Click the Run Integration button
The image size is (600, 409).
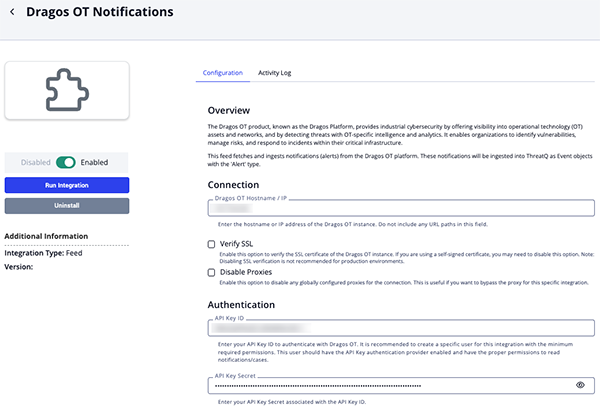click(67, 185)
